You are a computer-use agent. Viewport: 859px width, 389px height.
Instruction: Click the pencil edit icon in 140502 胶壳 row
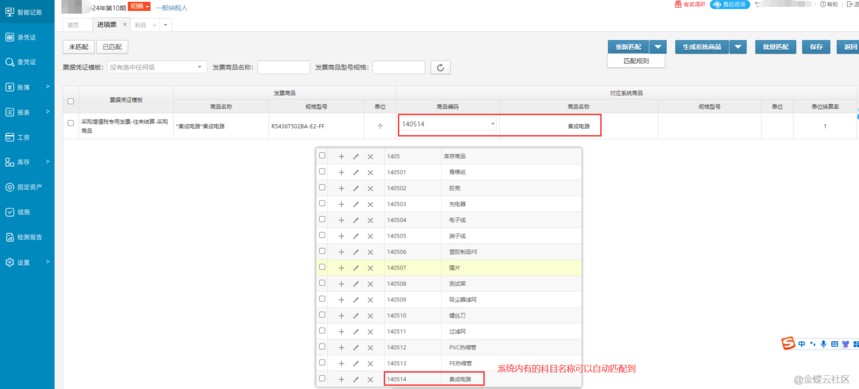(356, 188)
